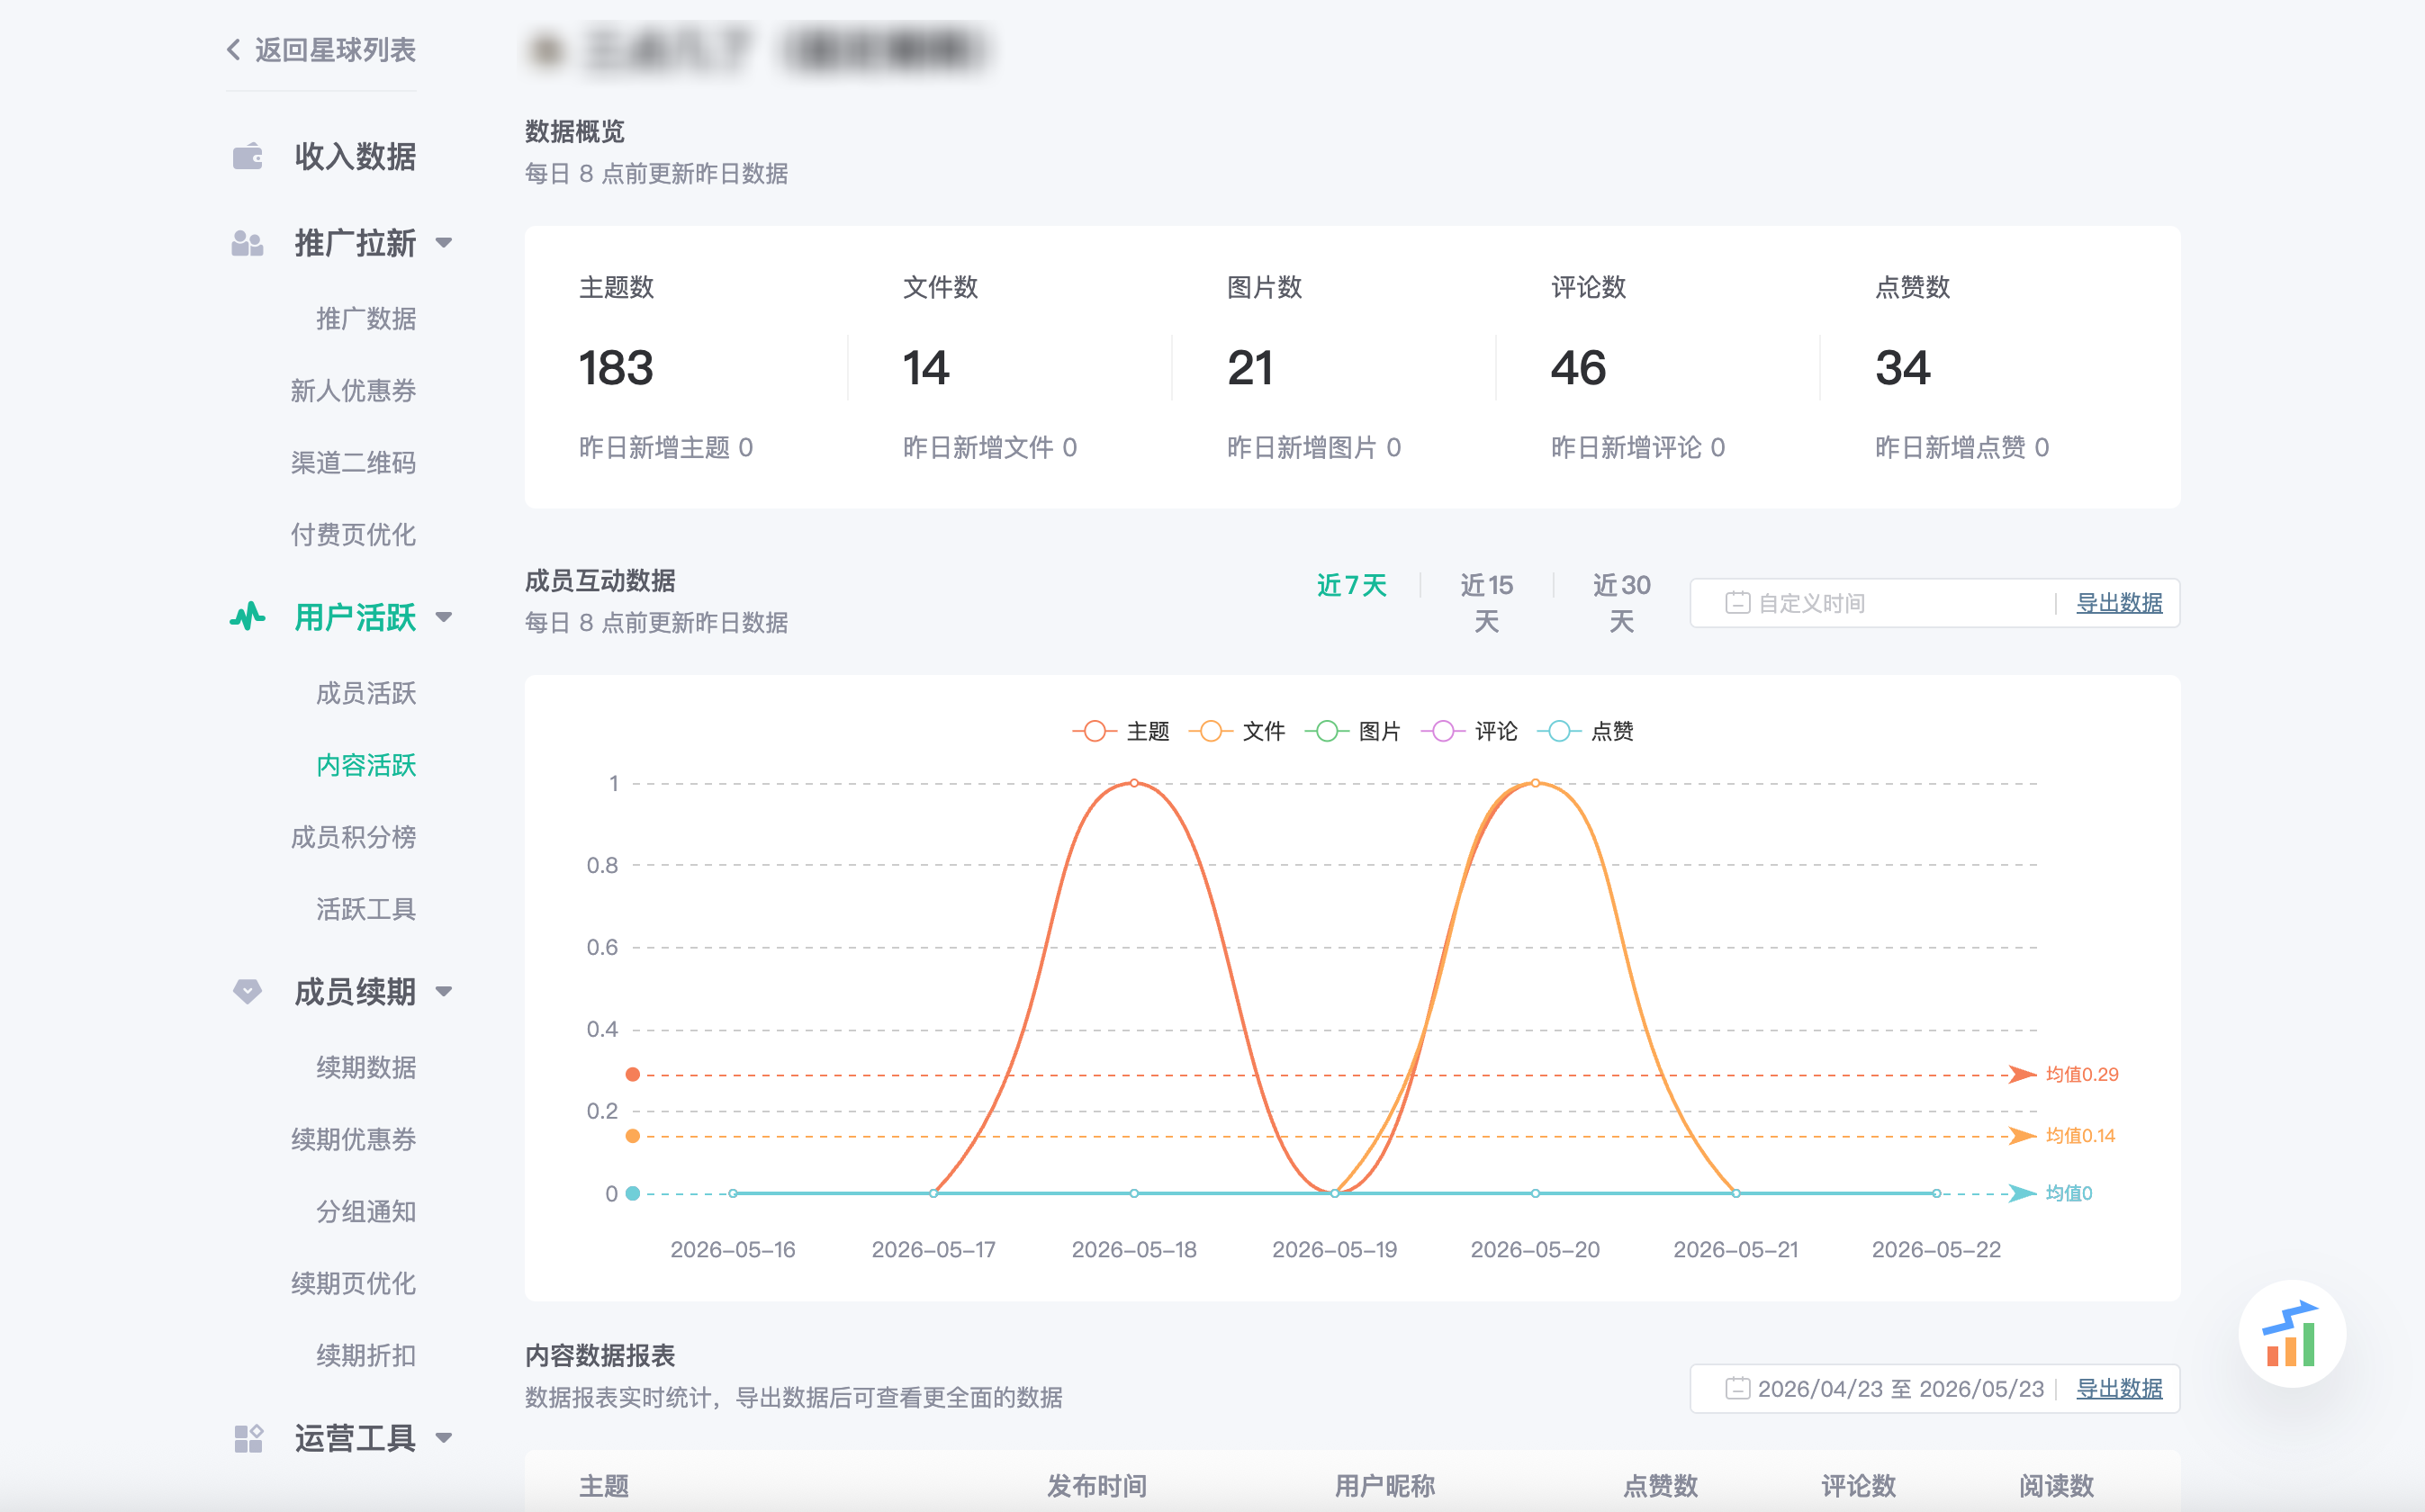Click calendar icon in 2026/04/23 date range
The width and height of the screenshot is (2425, 1512).
pyautogui.click(x=1738, y=1389)
